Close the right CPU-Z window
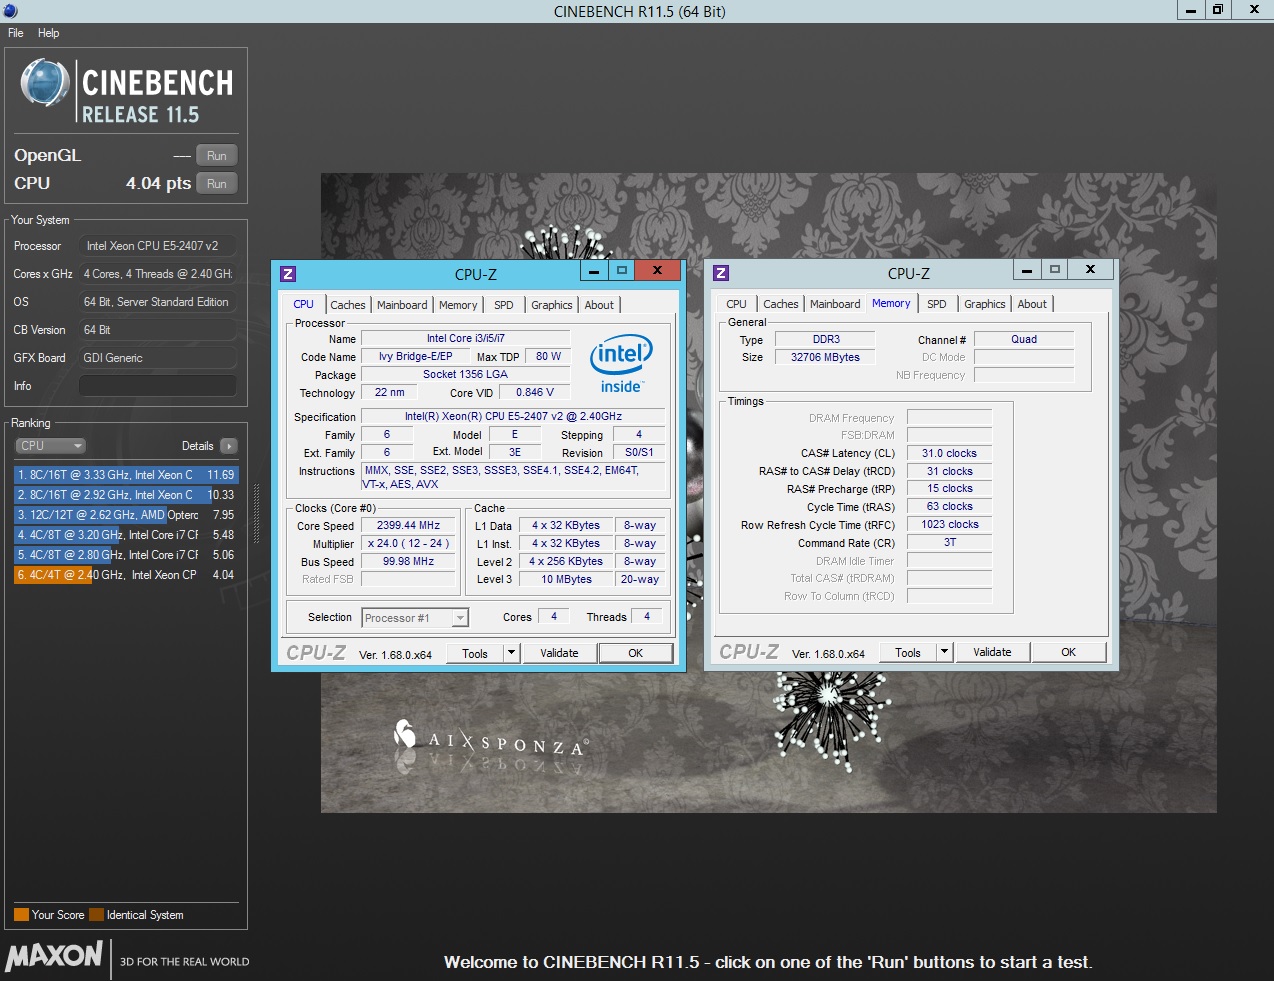The width and height of the screenshot is (1274, 981). coord(1090,270)
